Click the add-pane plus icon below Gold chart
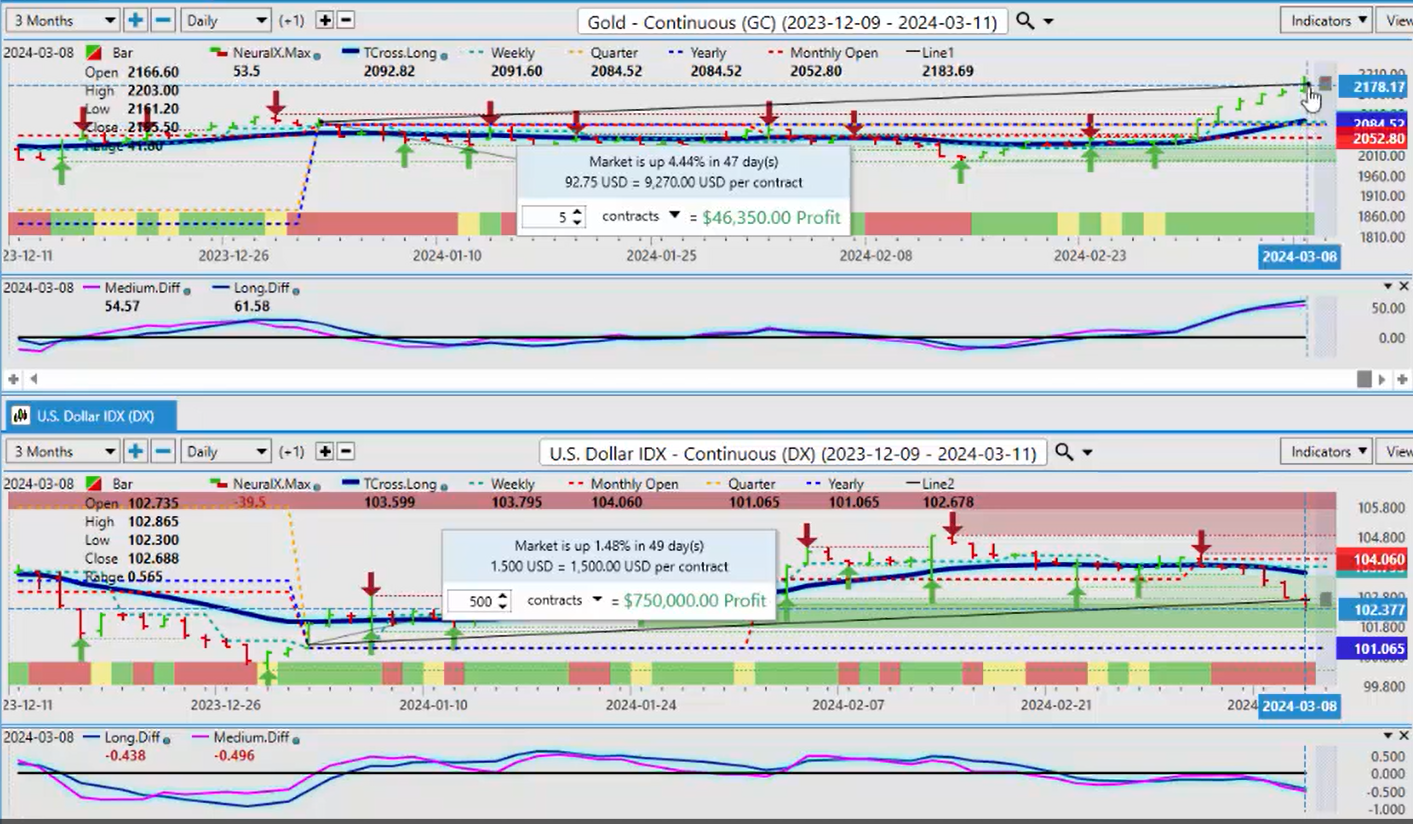The height and width of the screenshot is (824, 1413). pos(13,379)
